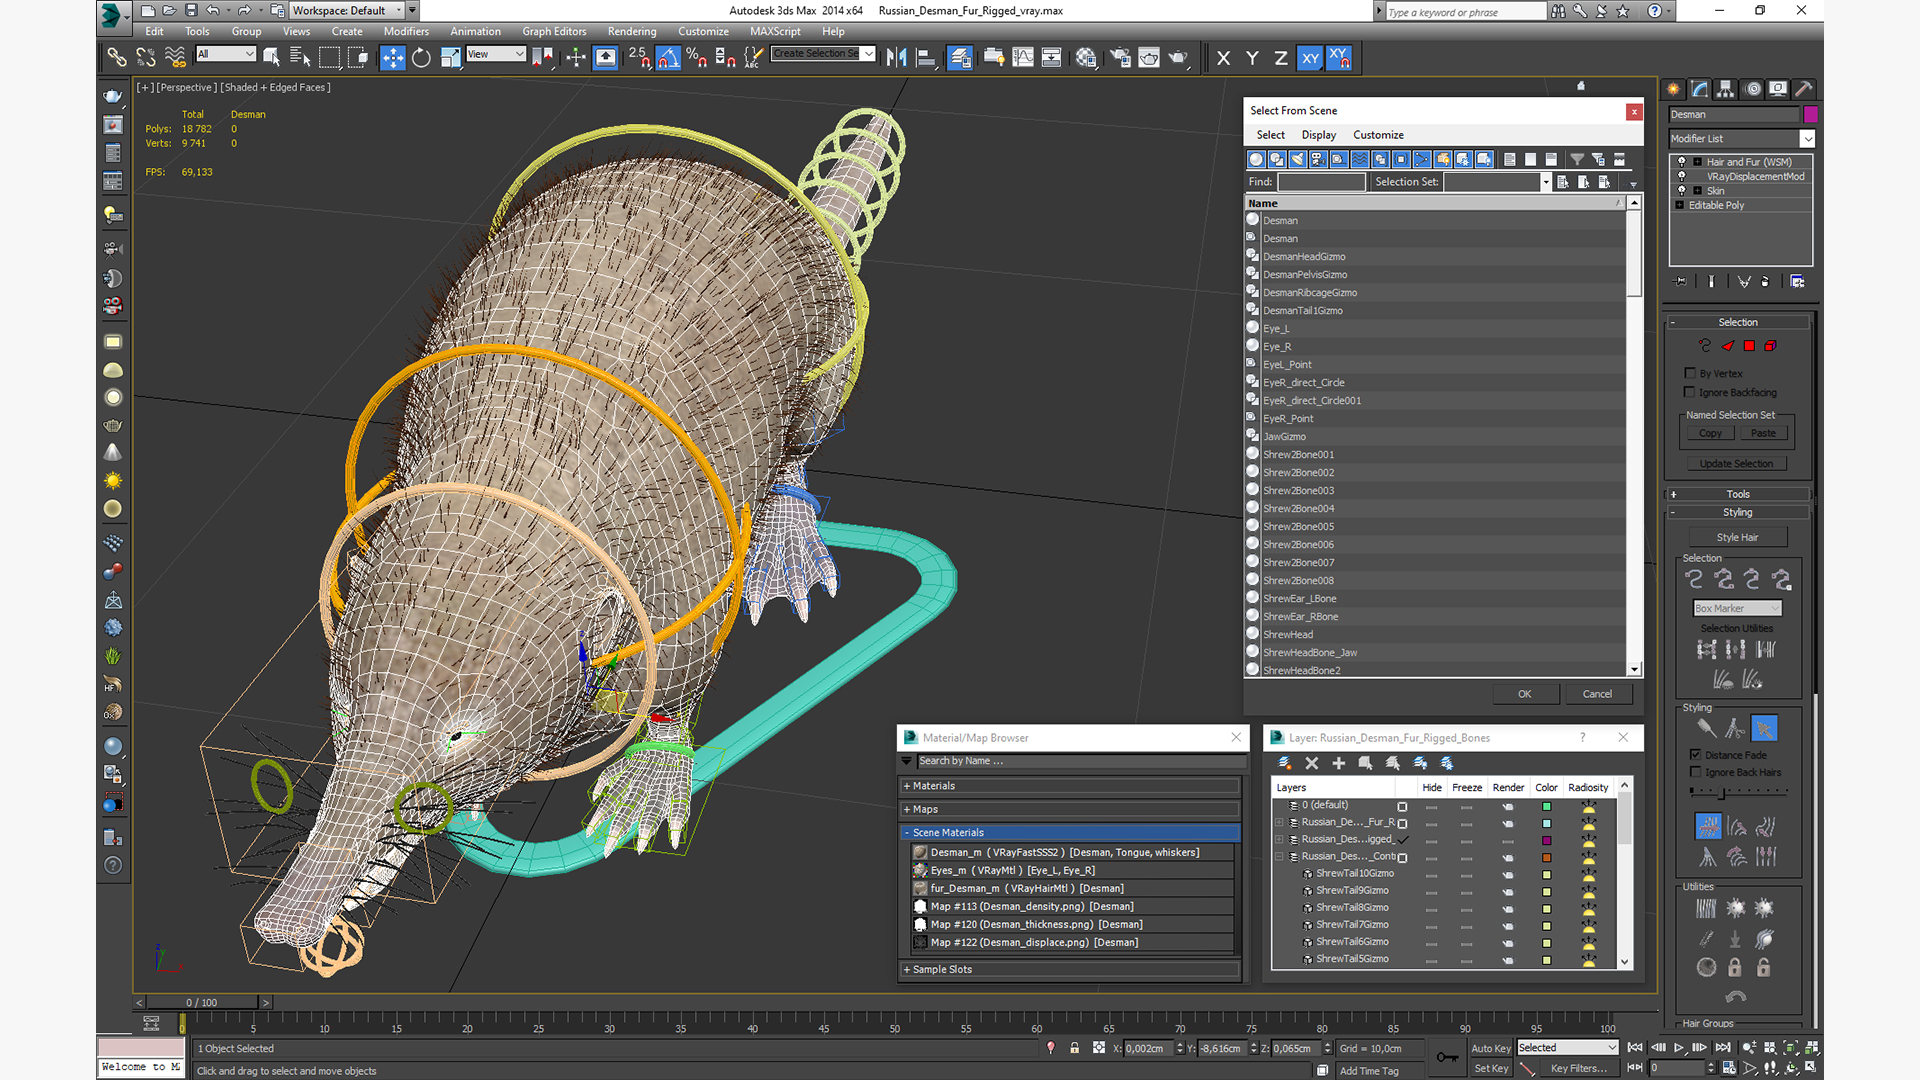Click the Play Animation button
Screen dimensions: 1920x1080
pos(1679,1048)
